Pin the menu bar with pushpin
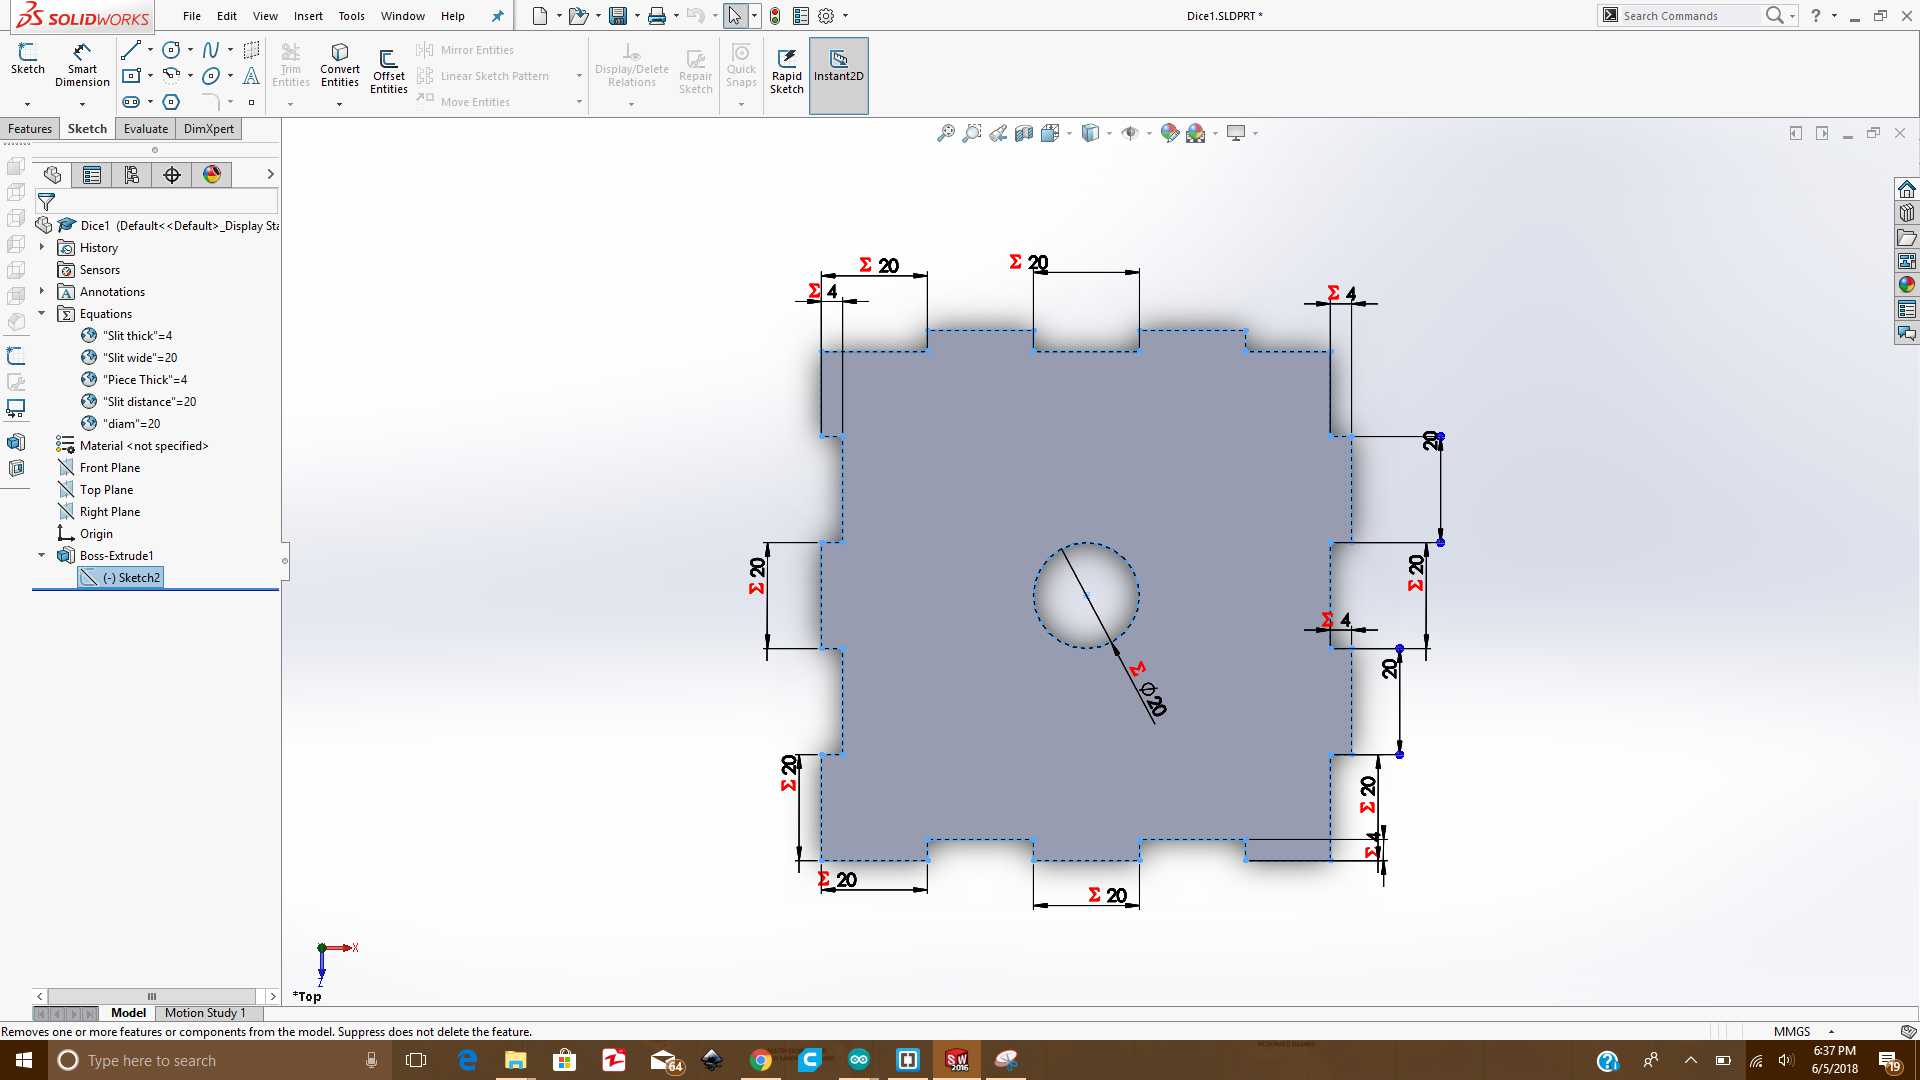The width and height of the screenshot is (1920, 1080). (x=497, y=16)
